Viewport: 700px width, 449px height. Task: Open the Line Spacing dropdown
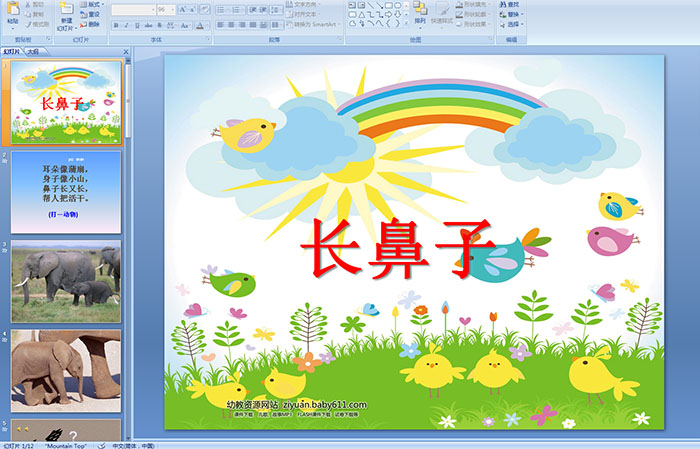[277, 10]
